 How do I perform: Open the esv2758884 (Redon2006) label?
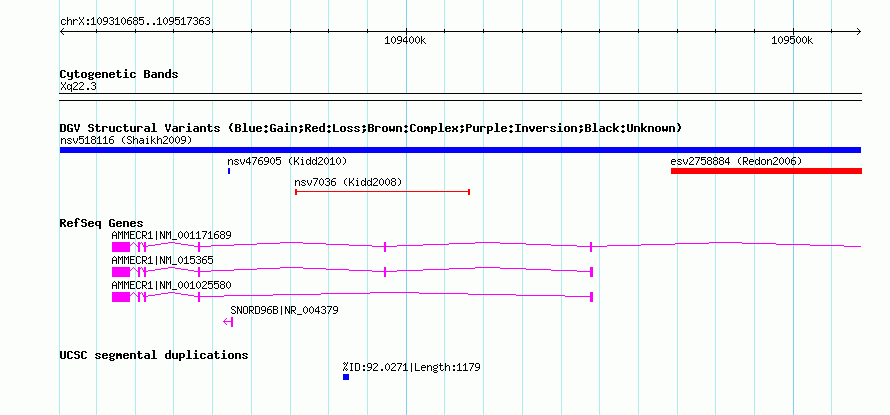[x=736, y=161]
